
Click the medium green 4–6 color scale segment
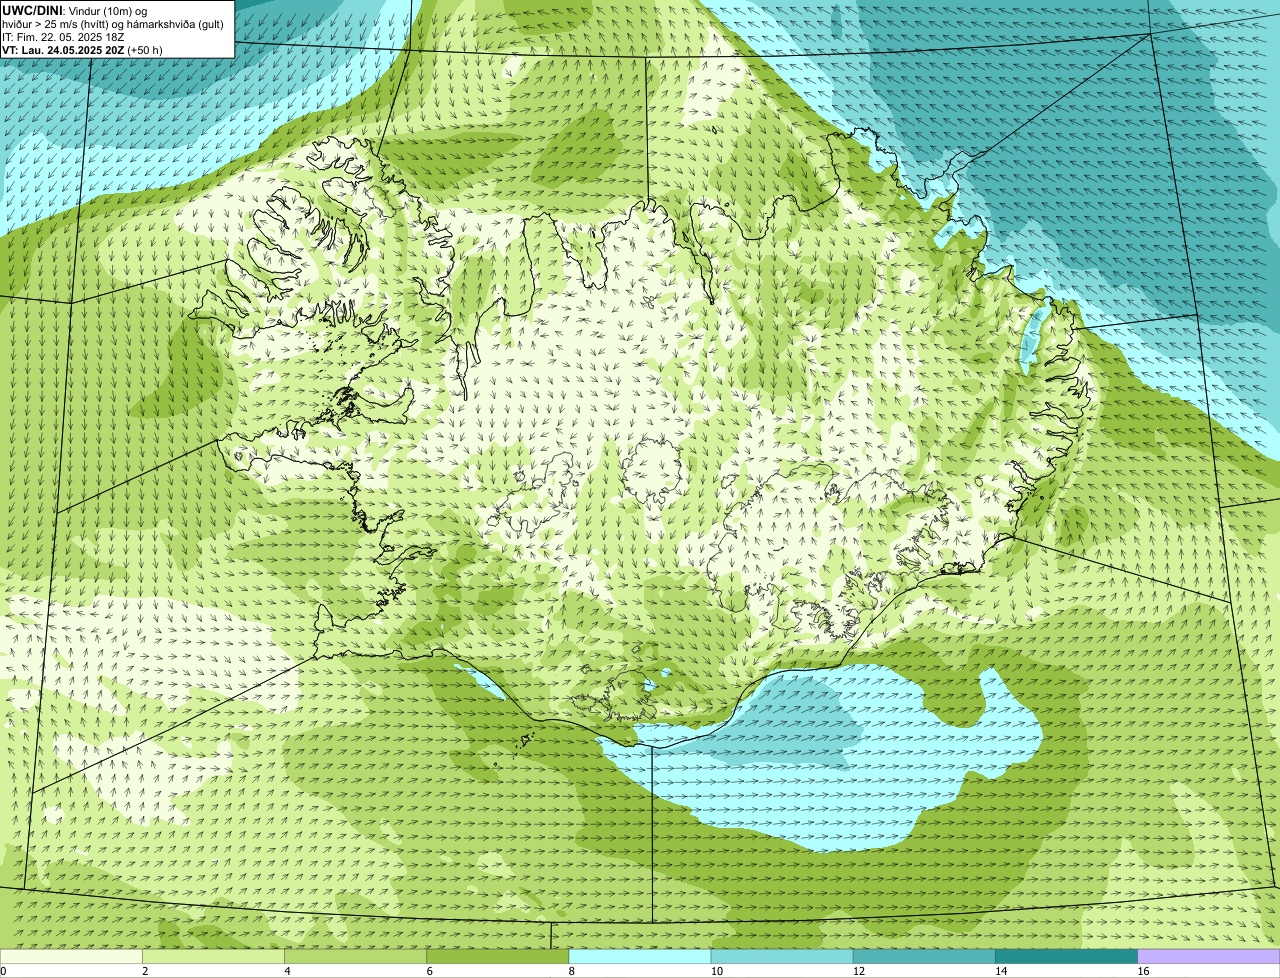point(355,957)
